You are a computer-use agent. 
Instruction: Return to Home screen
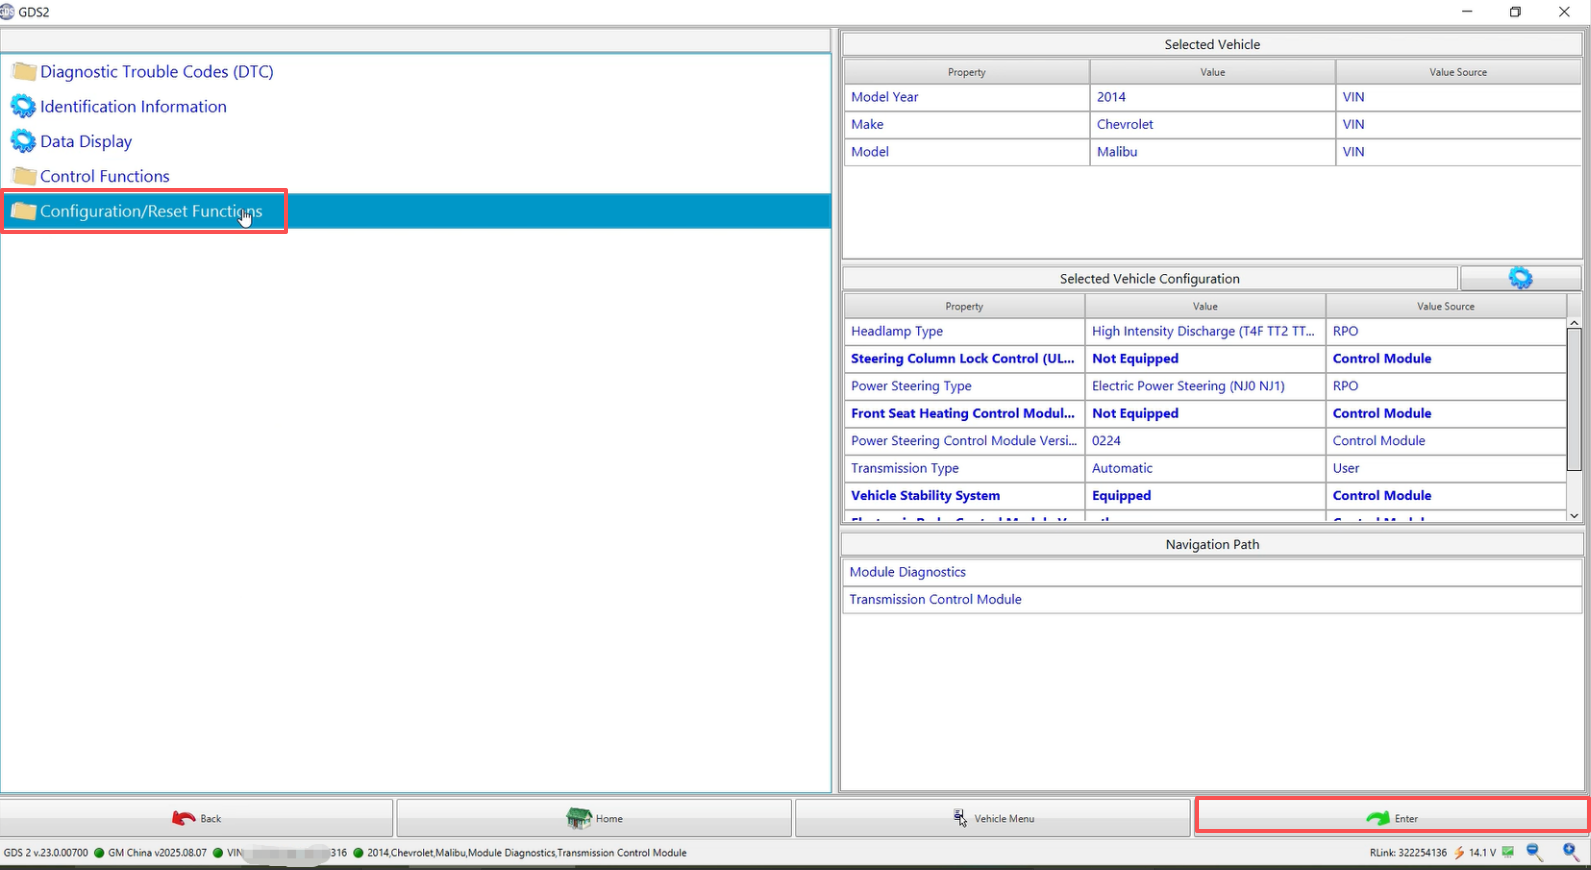594,818
